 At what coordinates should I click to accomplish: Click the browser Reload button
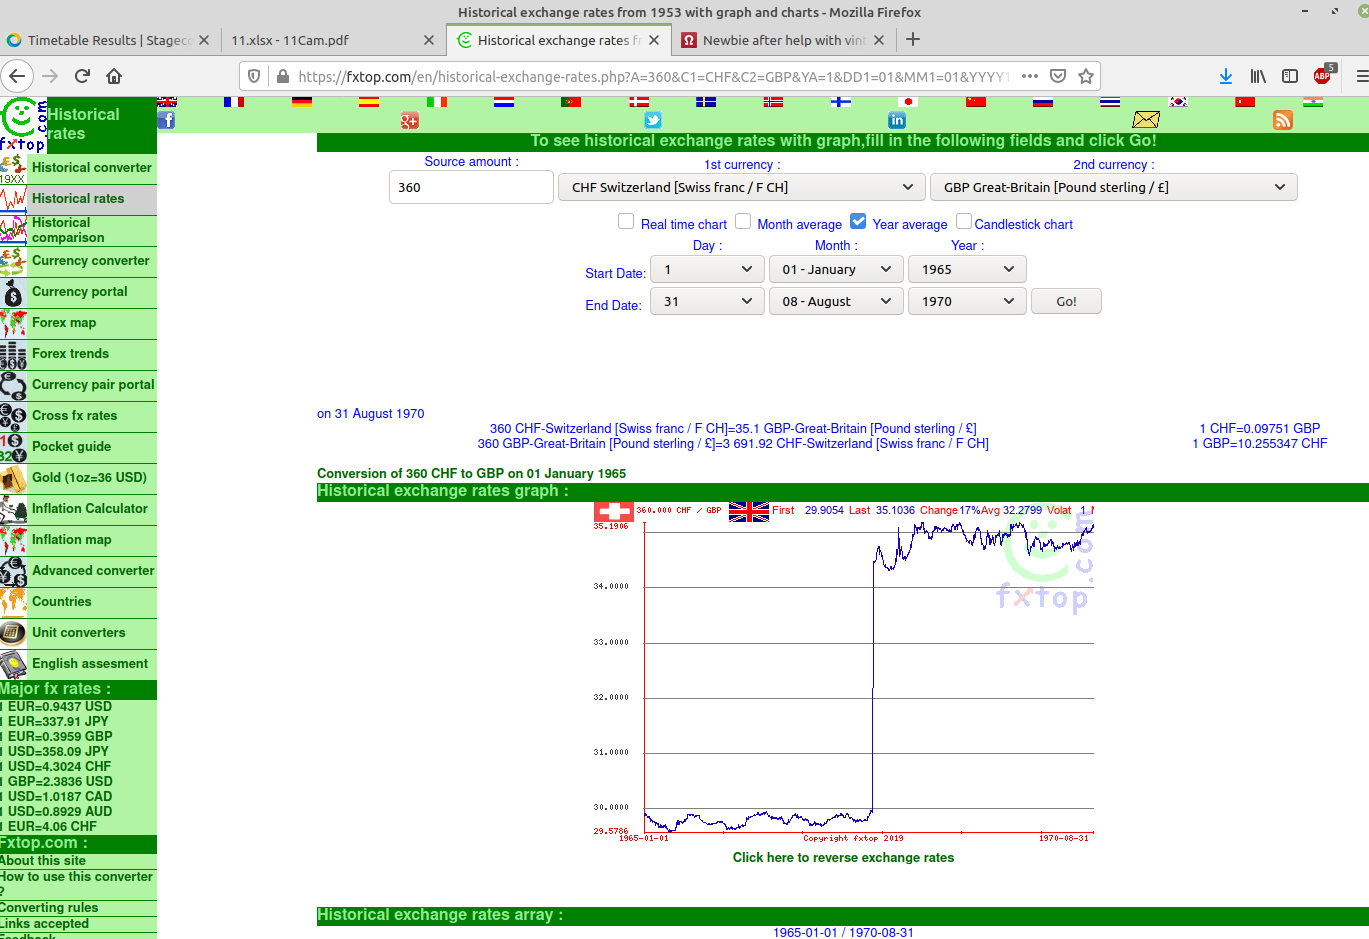(82, 76)
